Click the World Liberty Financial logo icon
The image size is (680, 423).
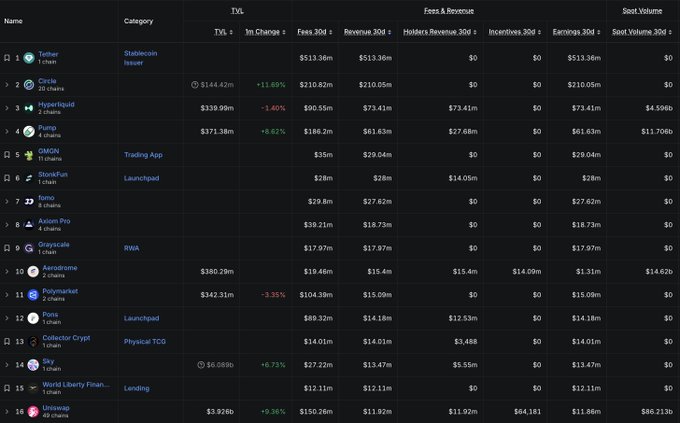tap(33, 388)
